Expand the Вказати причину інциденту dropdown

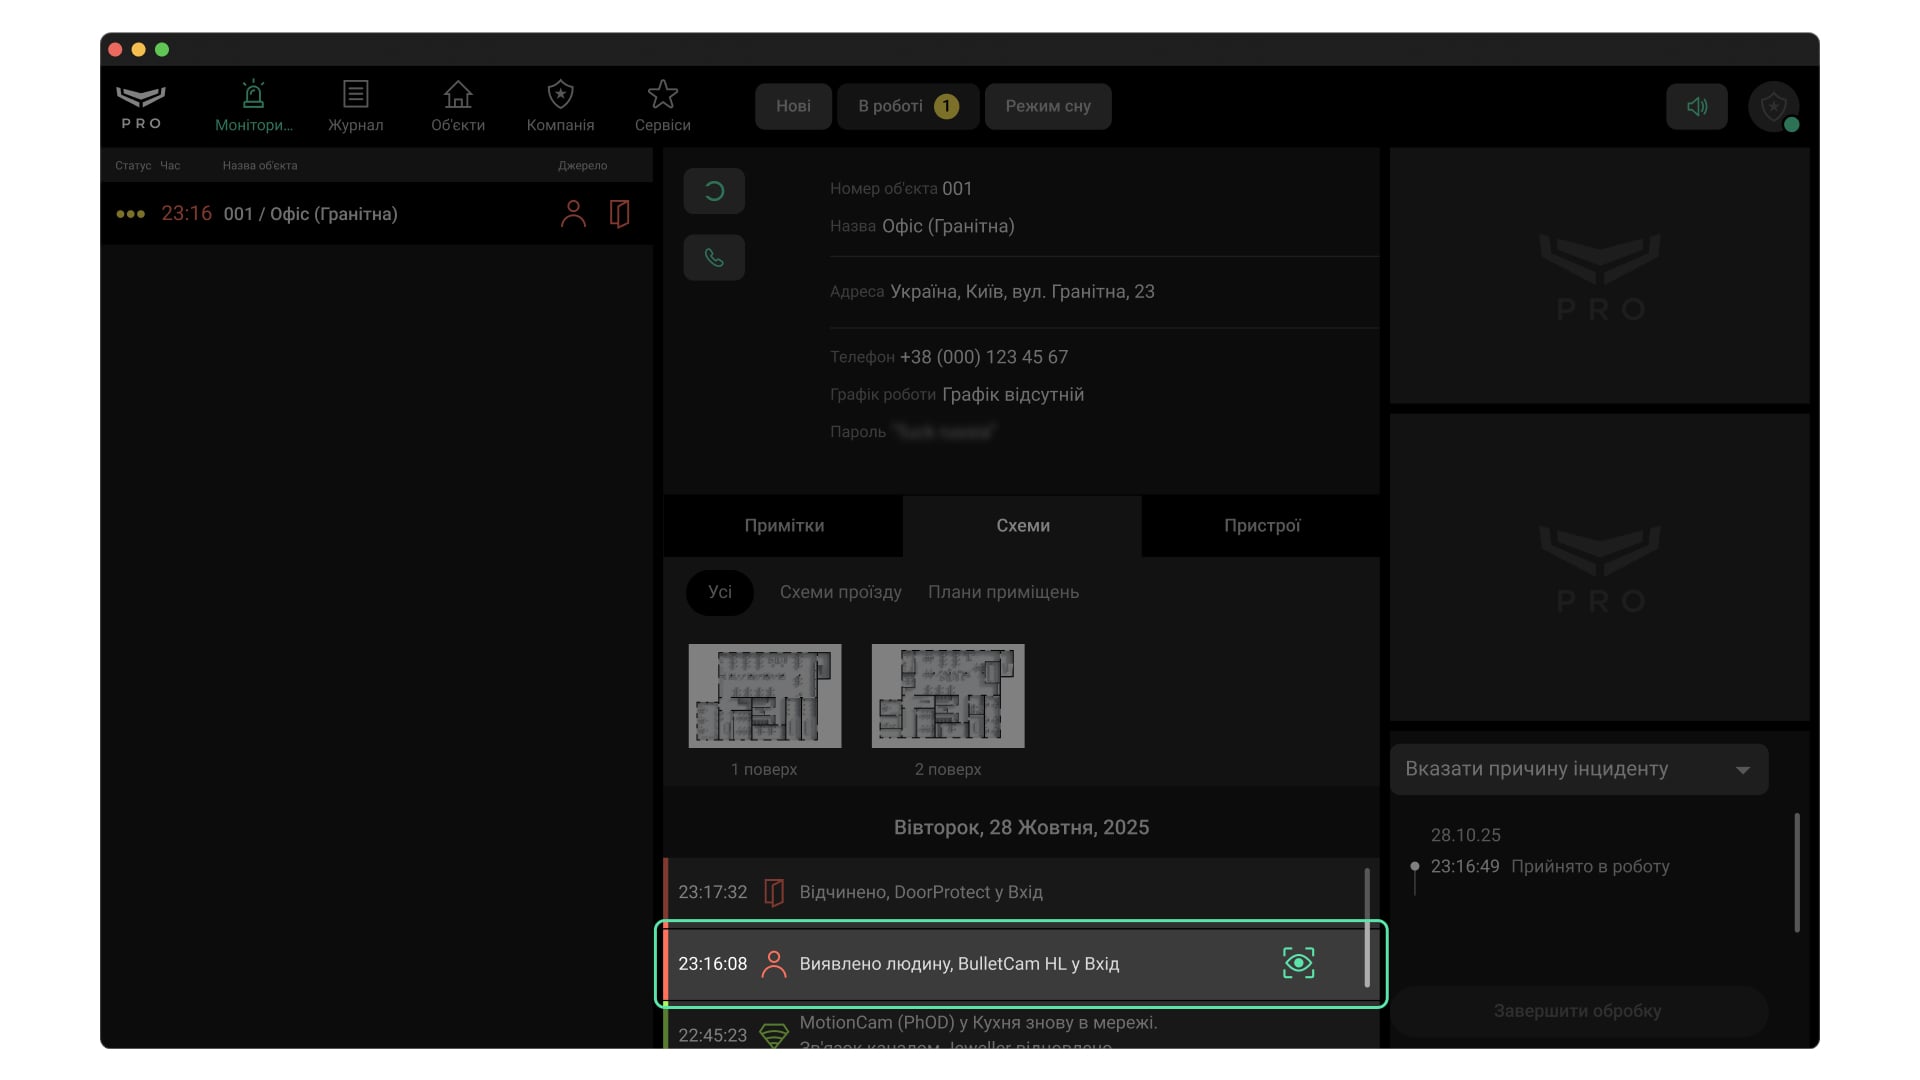(x=1578, y=769)
